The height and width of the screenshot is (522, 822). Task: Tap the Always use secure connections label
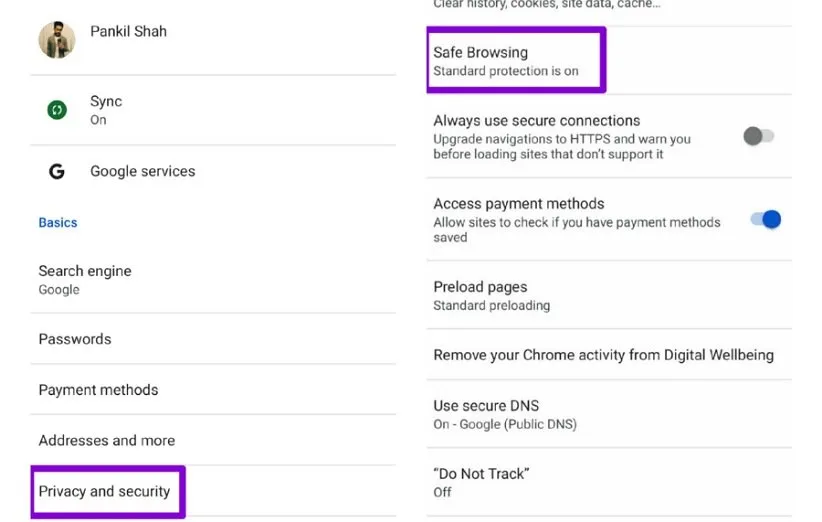tap(537, 121)
